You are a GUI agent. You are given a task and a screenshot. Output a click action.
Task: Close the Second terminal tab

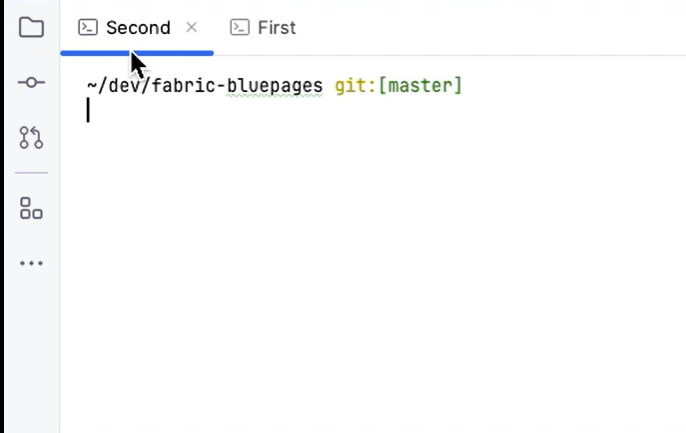point(191,28)
